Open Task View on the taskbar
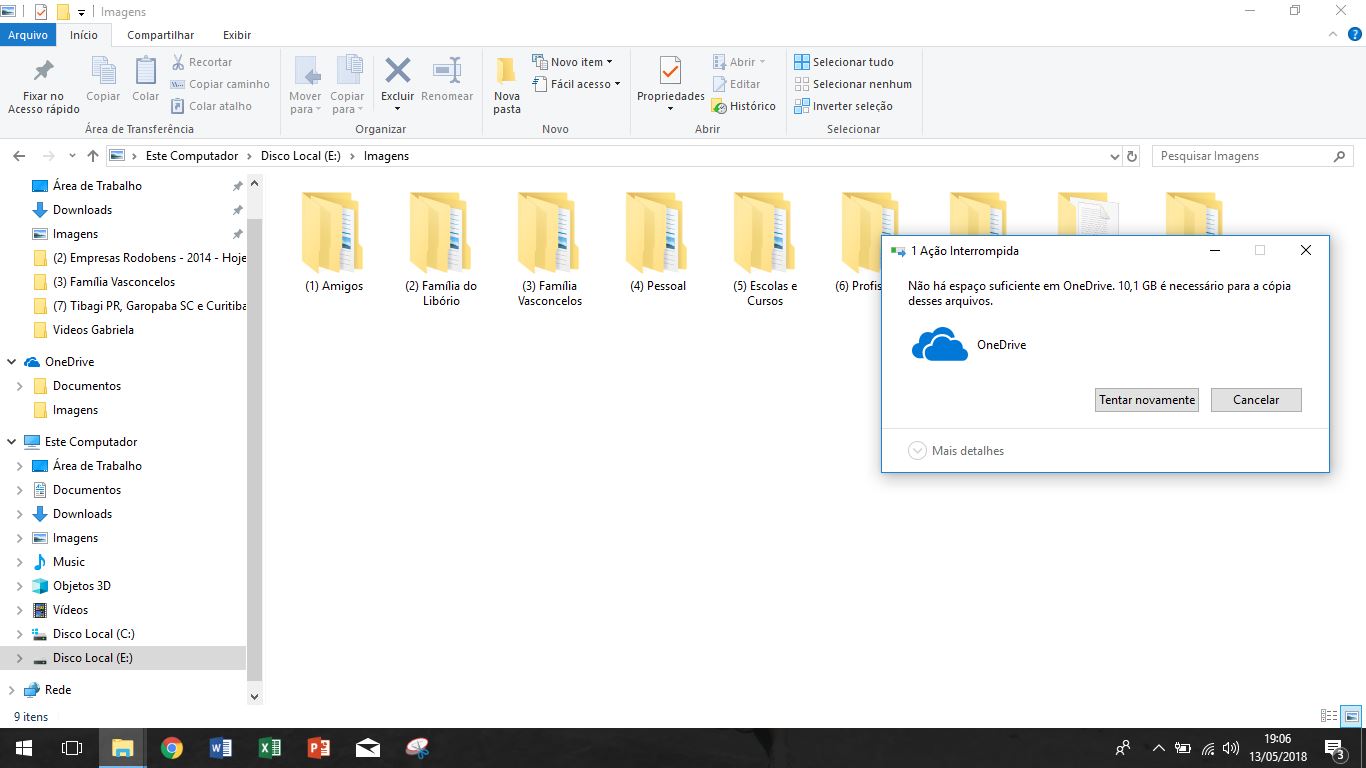The image size is (1366, 768). coord(72,748)
